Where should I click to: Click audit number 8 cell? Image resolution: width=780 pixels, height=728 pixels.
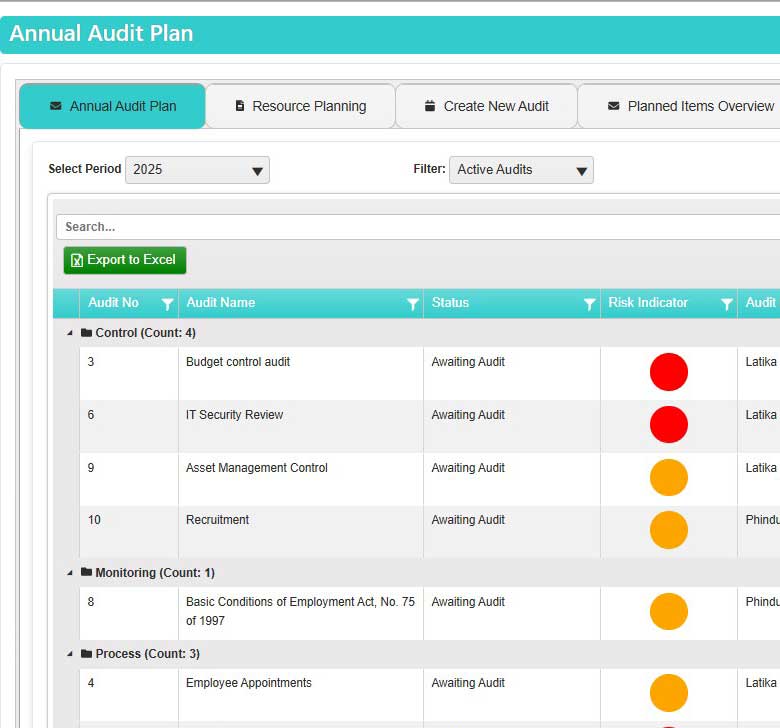(x=129, y=613)
